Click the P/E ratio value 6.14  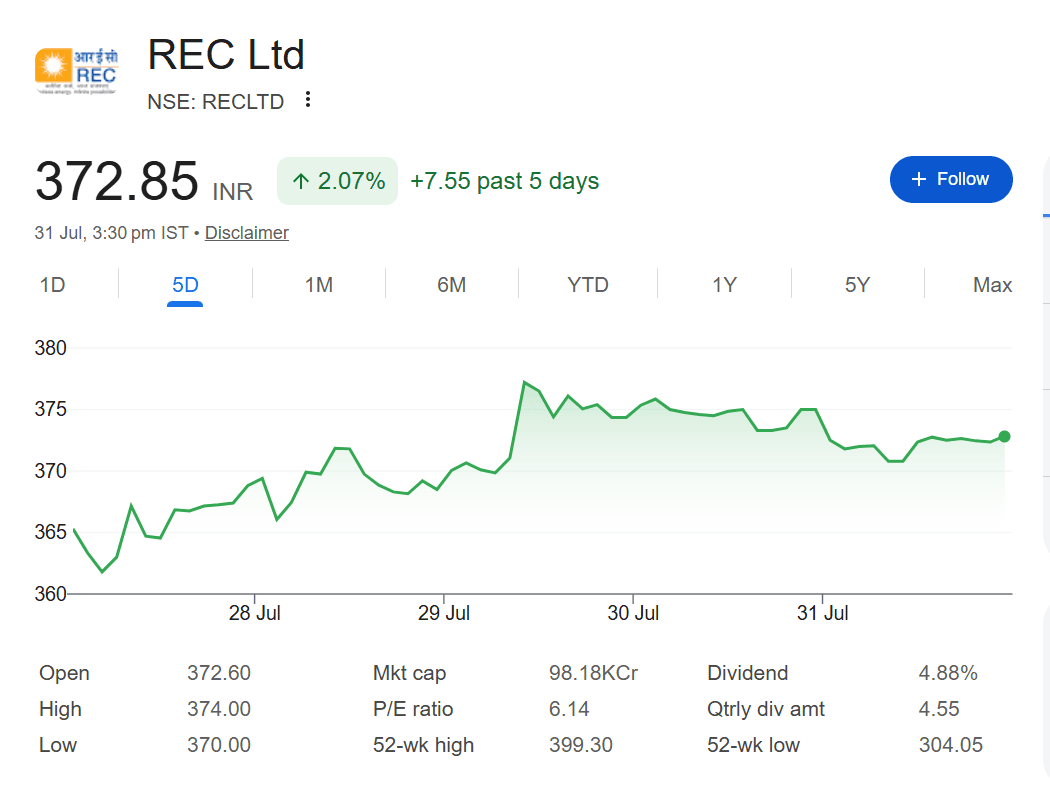tap(569, 709)
